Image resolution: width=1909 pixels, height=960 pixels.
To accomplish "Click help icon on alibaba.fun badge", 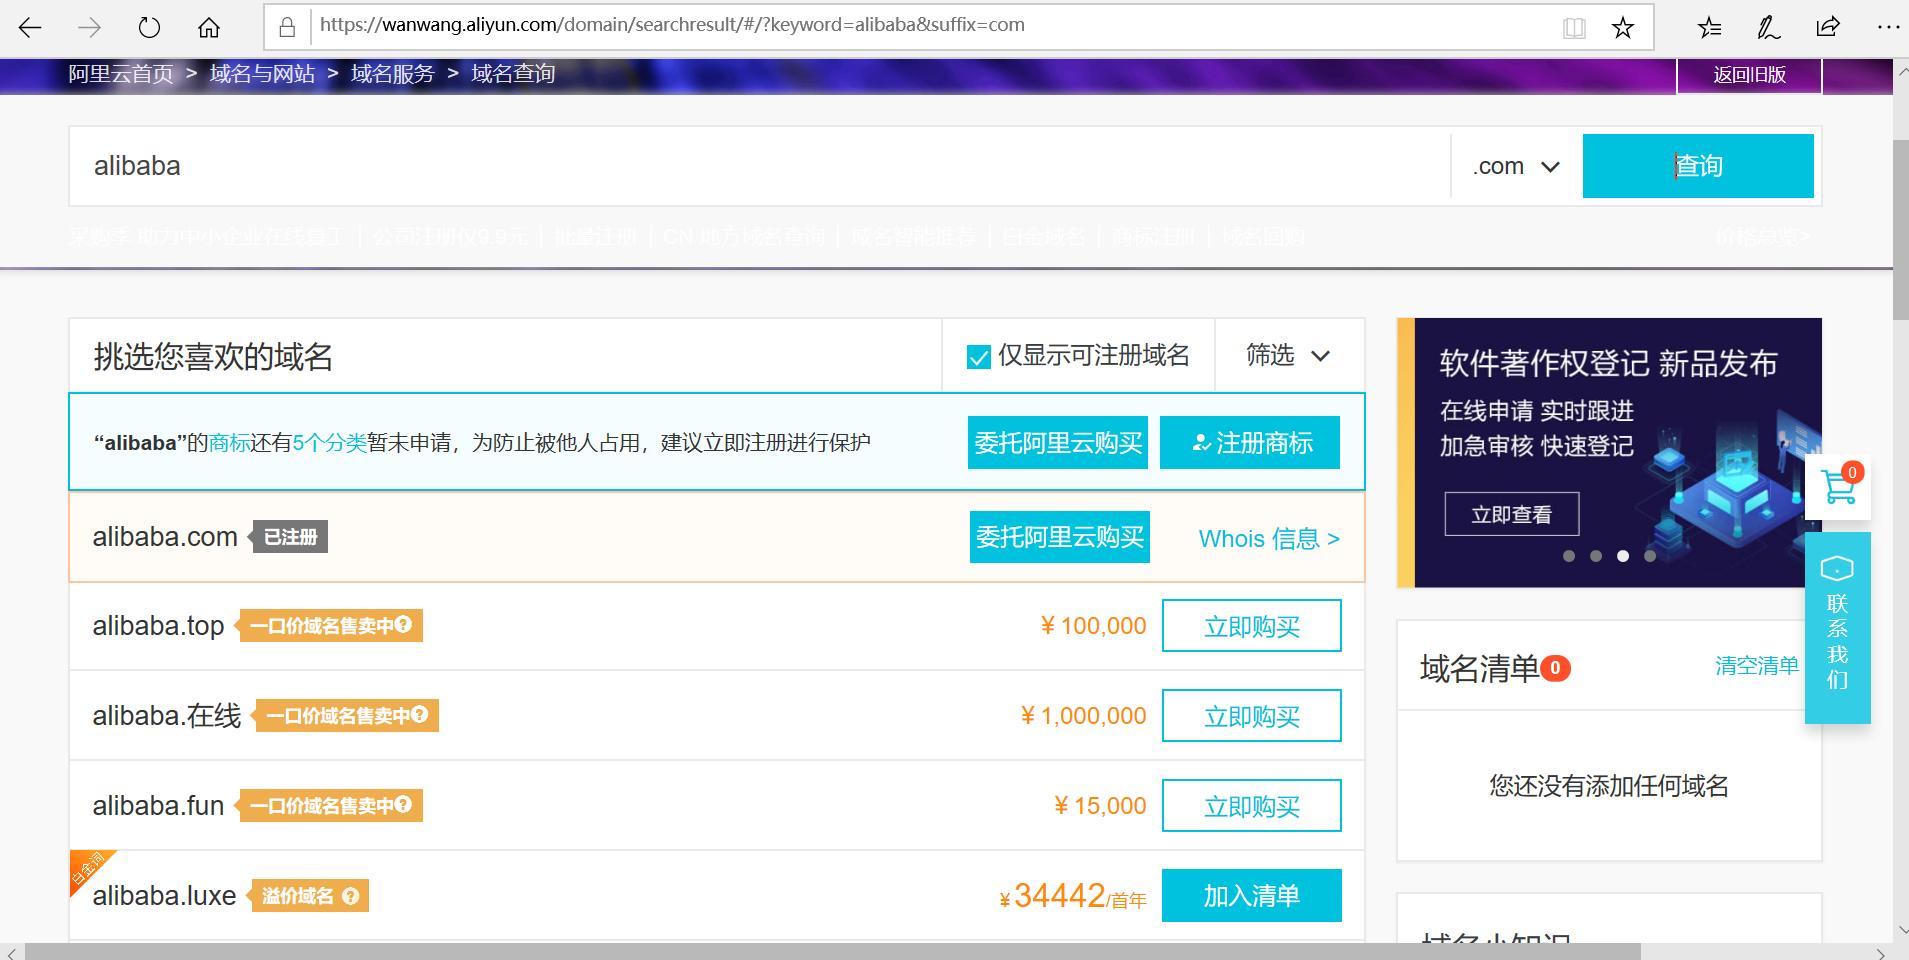I will click(403, 805).
